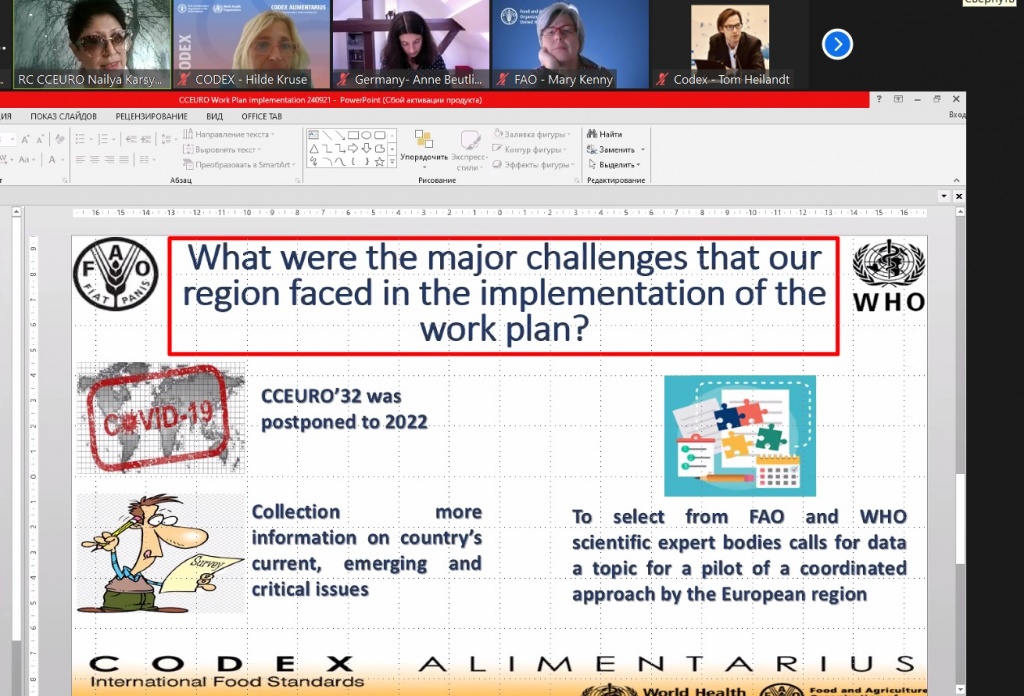Select the puzzle pieces illustration
The width and height of the screenshot is (1024, 696).
pyautogui.click(x=740, y=436)
